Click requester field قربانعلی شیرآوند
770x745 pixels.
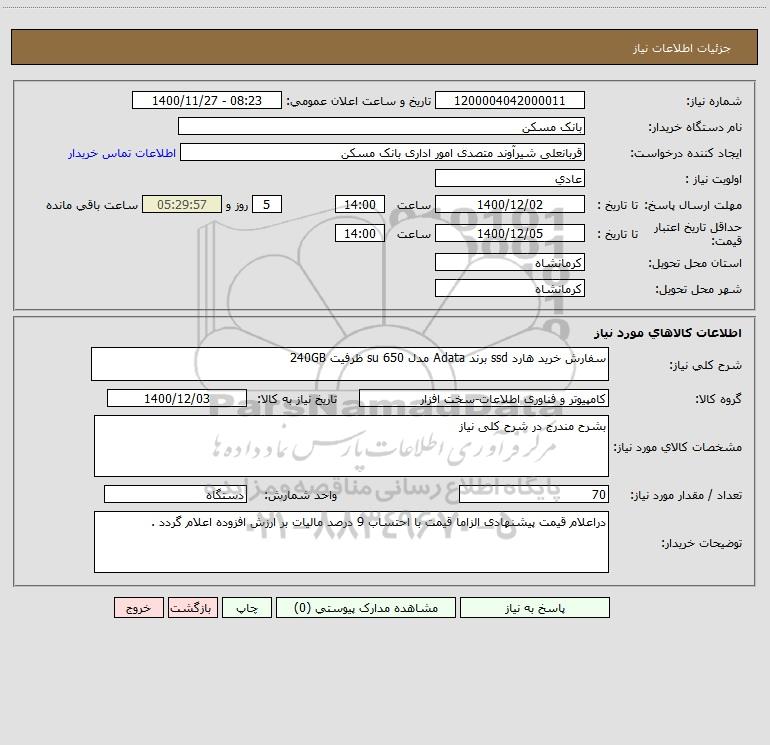point(383,152)
